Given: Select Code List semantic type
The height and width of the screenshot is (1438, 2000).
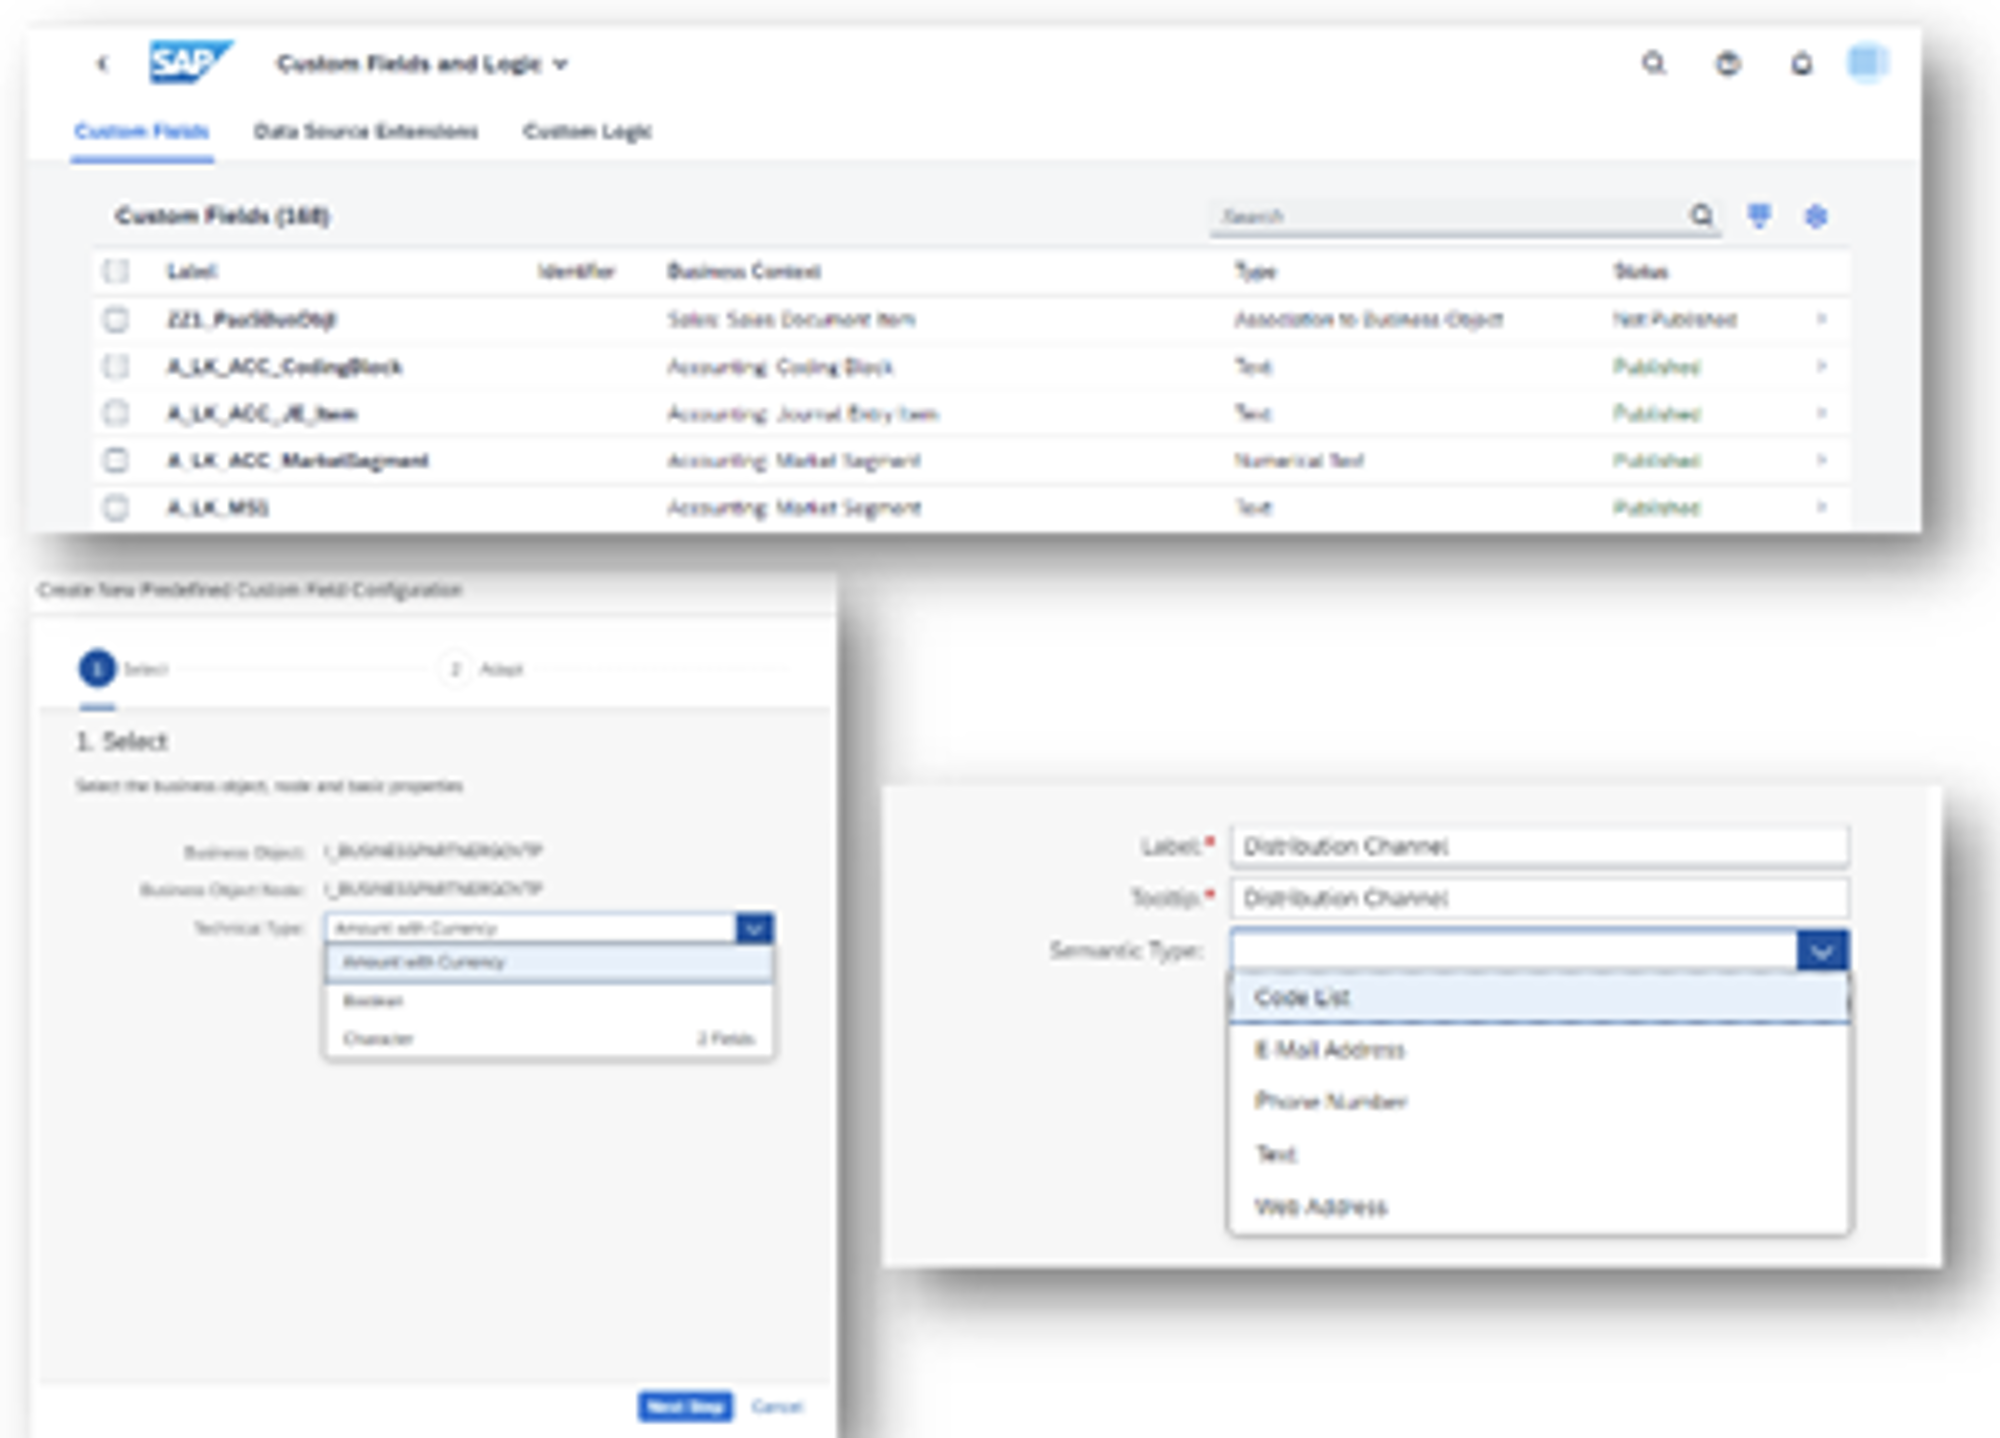Looking at the screenshot, I should [x=1539, y=997].
